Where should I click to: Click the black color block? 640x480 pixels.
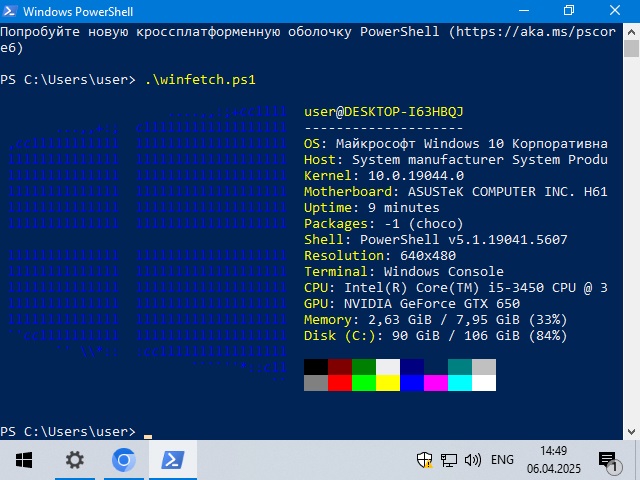(x=316, y=367)
